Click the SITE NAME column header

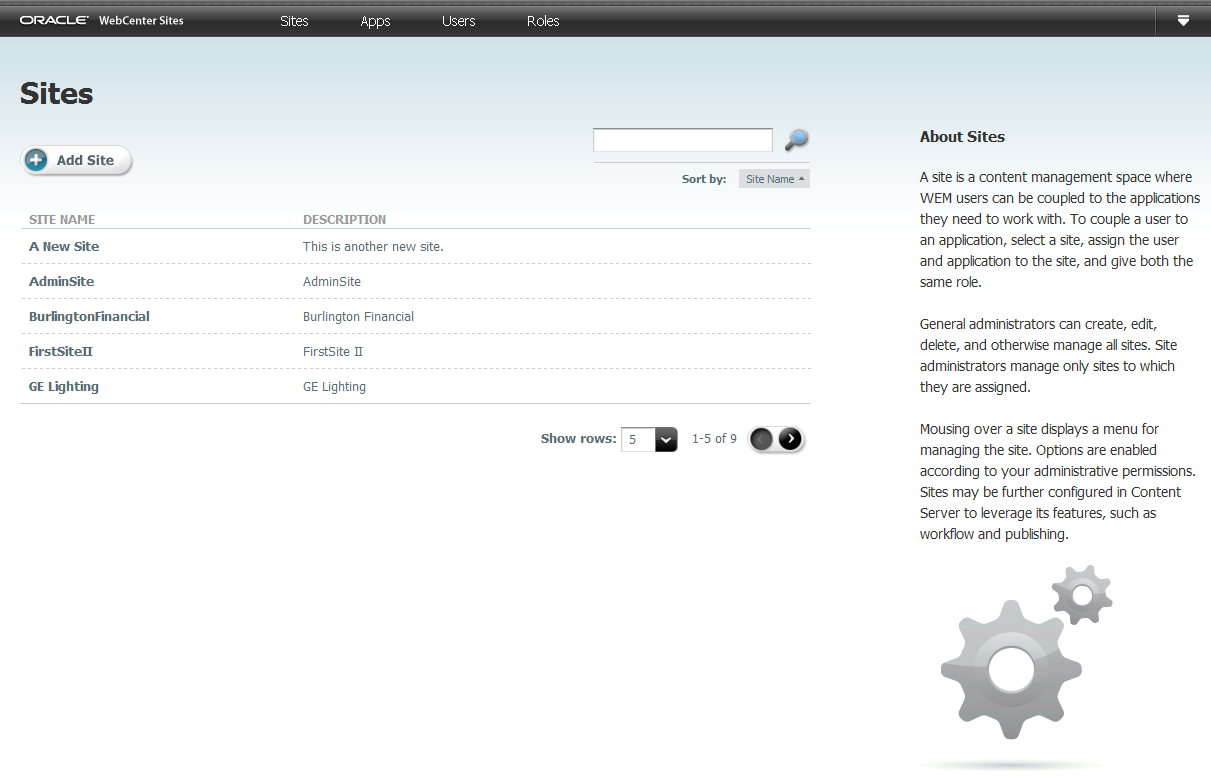coord(62,219)
